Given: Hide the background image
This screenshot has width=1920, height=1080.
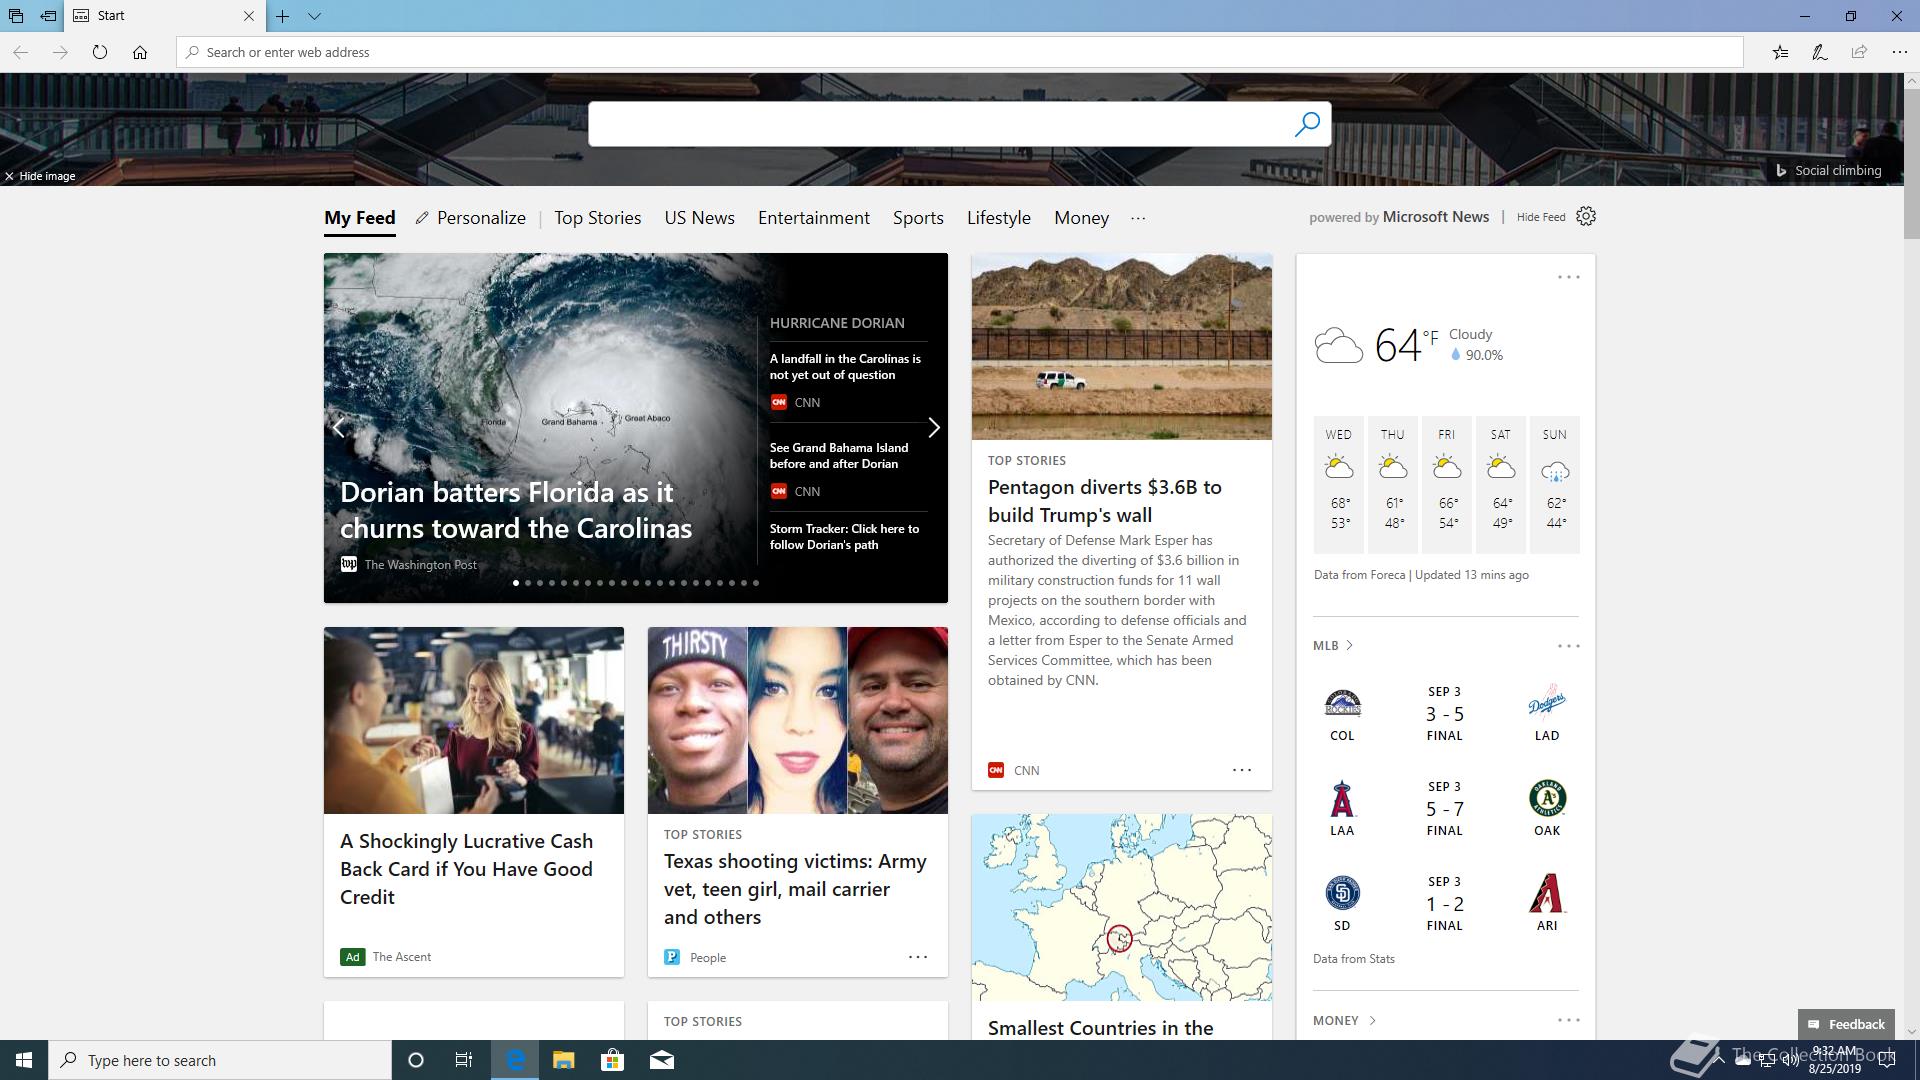Looking at the screenshot, I should pyautogui.click(x=40, y=176).
